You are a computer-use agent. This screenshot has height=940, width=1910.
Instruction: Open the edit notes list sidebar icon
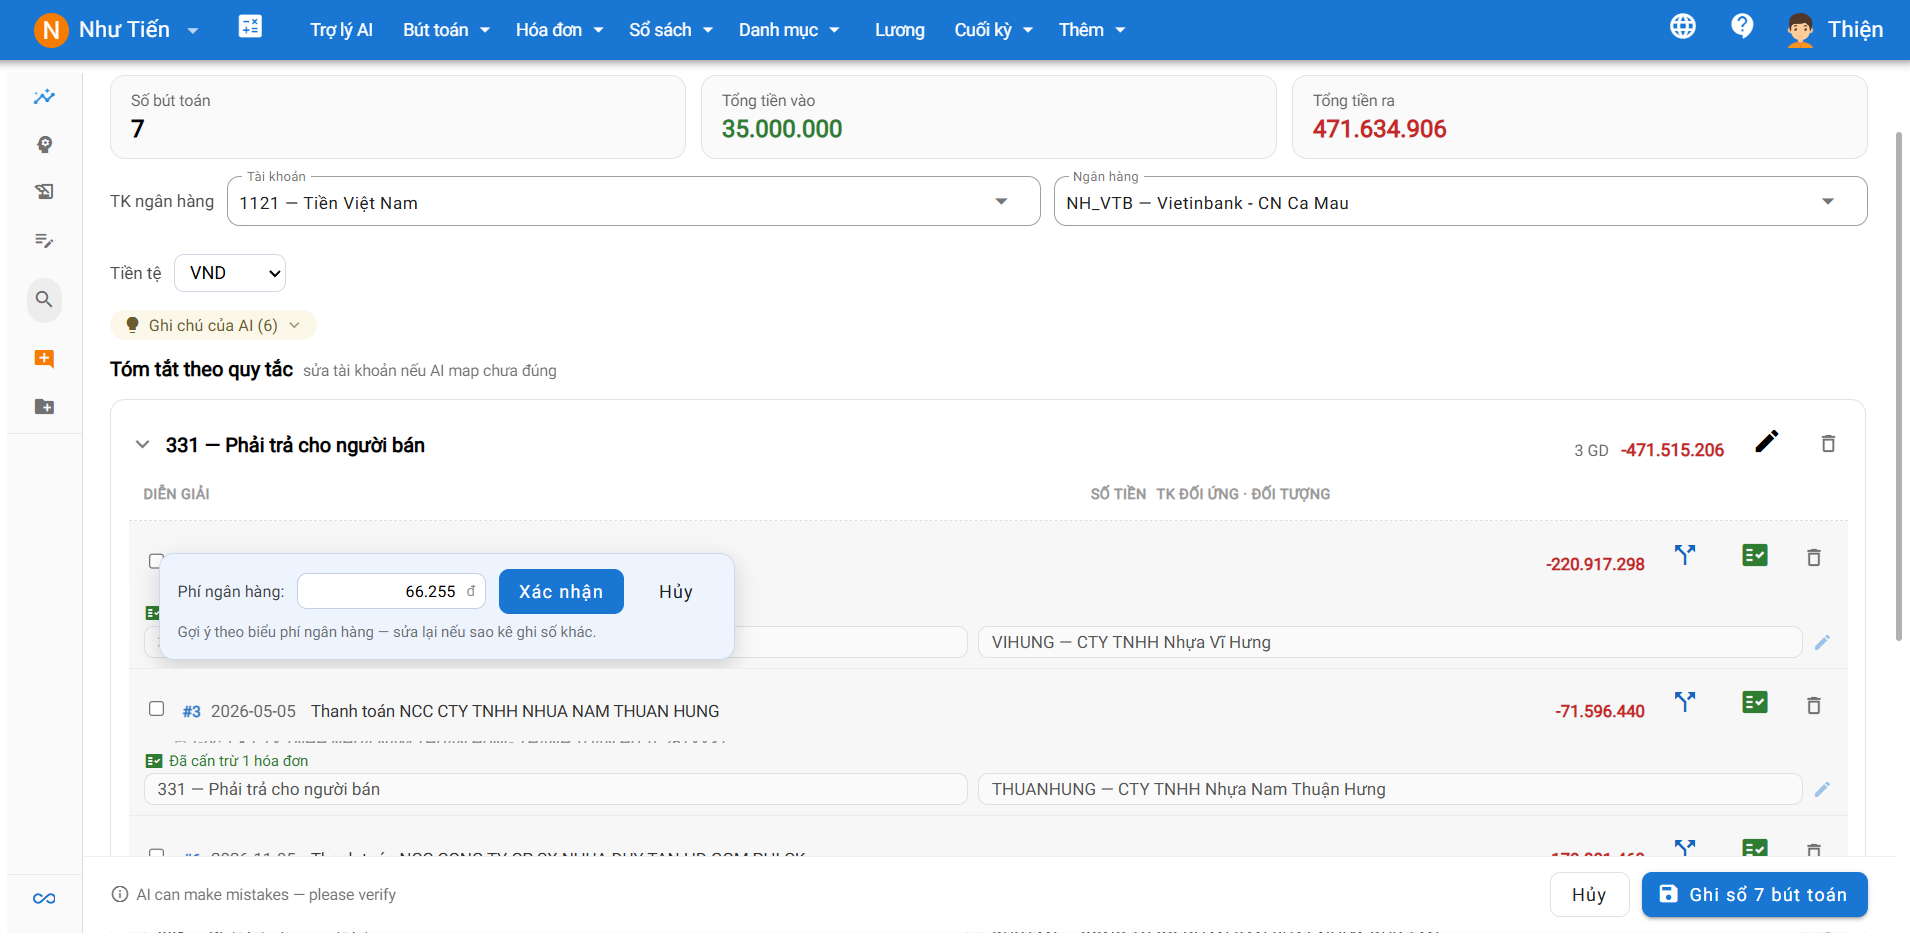click(x=44, y=240)
